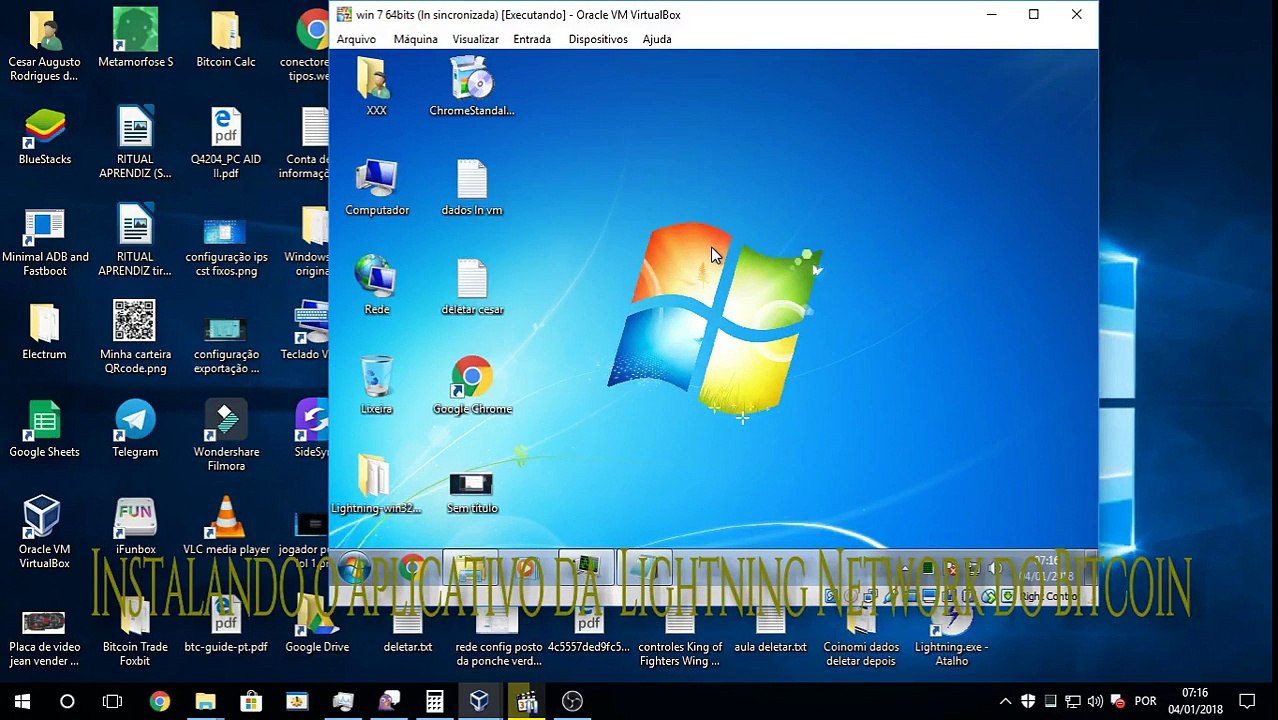This screenshot has height=720, width=1278.
Task: Select the 'aula deletar.txt' file
Action: pyautogui.click(x=770, y=630)
